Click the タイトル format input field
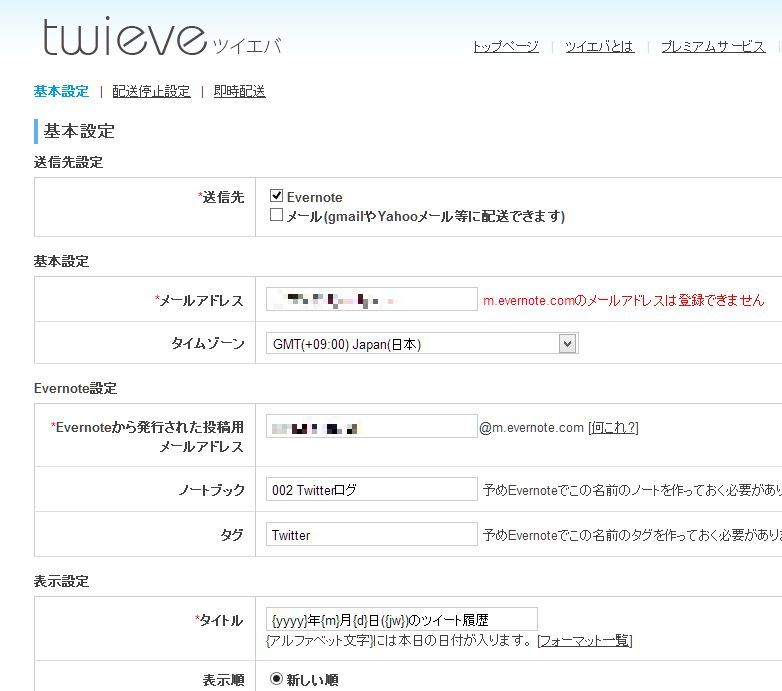 point(401,619)
